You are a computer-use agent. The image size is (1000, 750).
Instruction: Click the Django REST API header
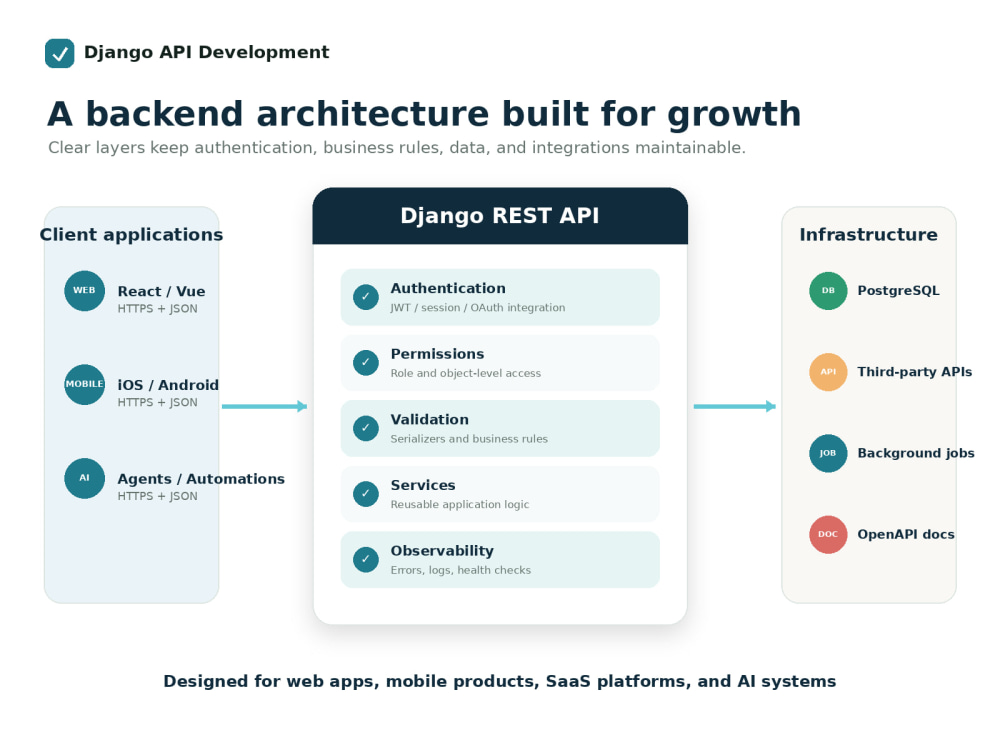click(500, 216)
